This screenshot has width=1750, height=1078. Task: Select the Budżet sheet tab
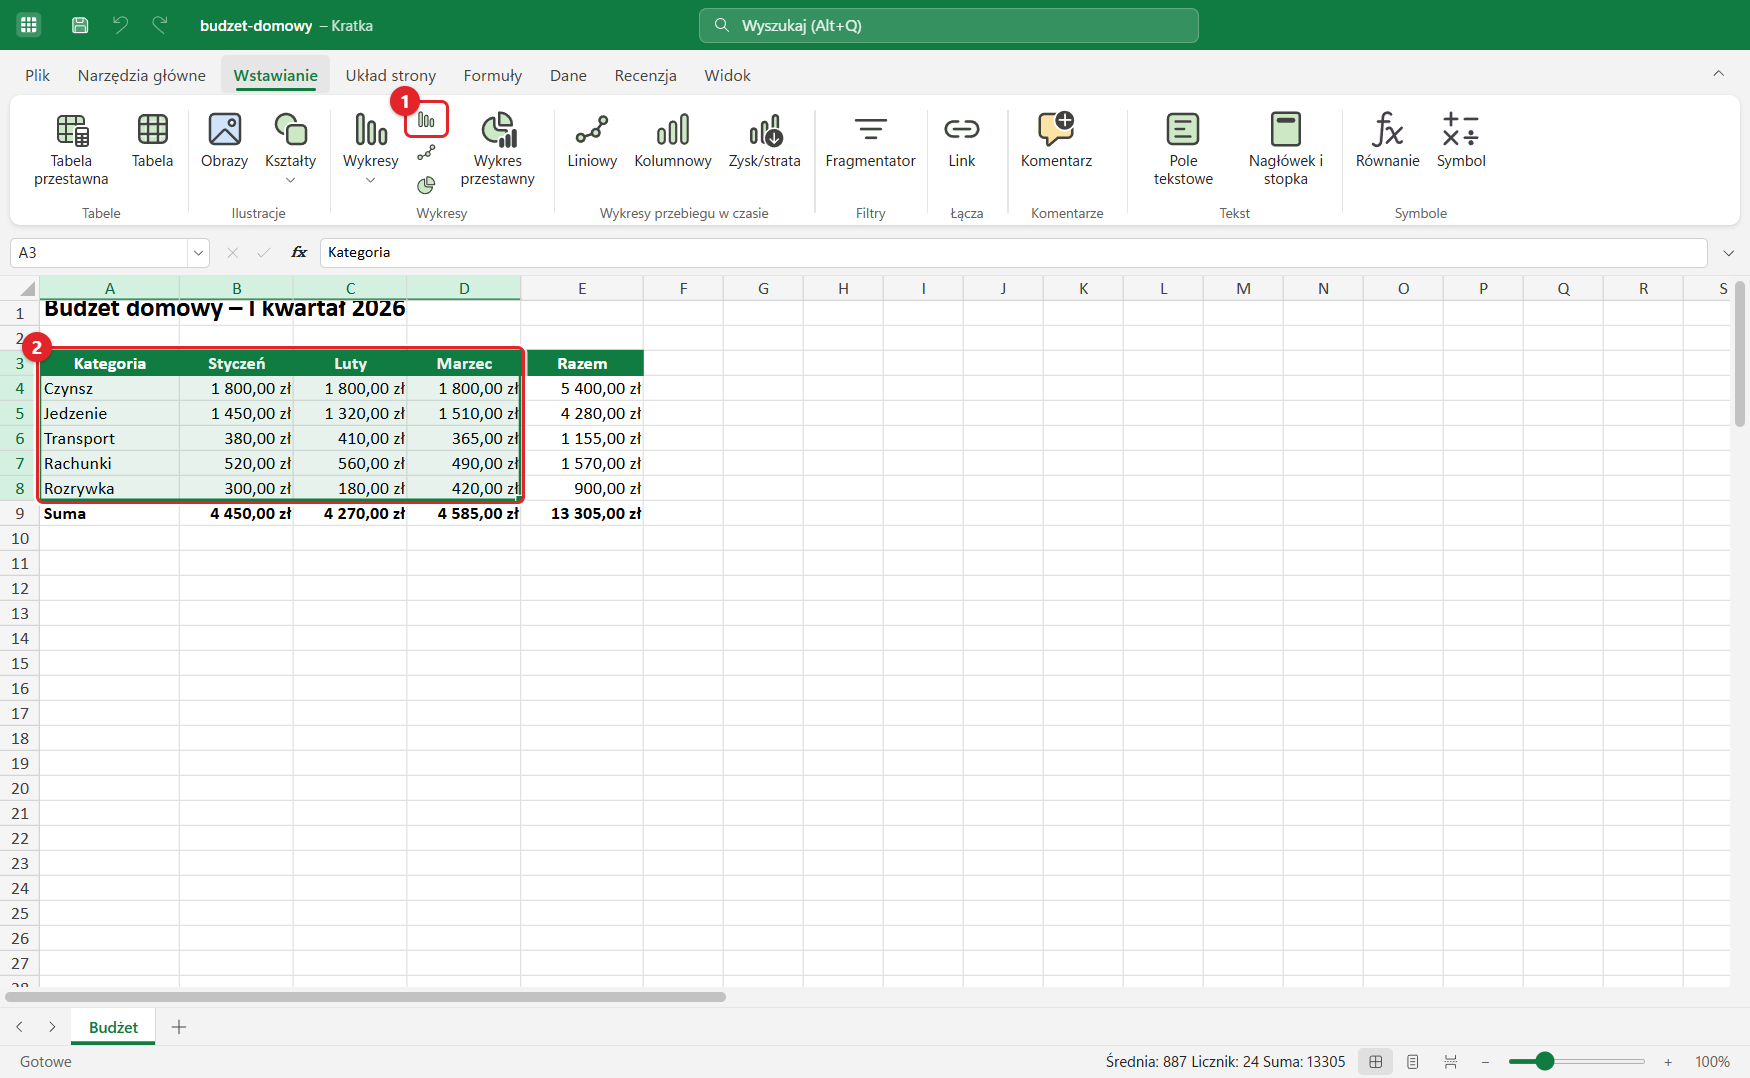click(x=113, y=1027)
